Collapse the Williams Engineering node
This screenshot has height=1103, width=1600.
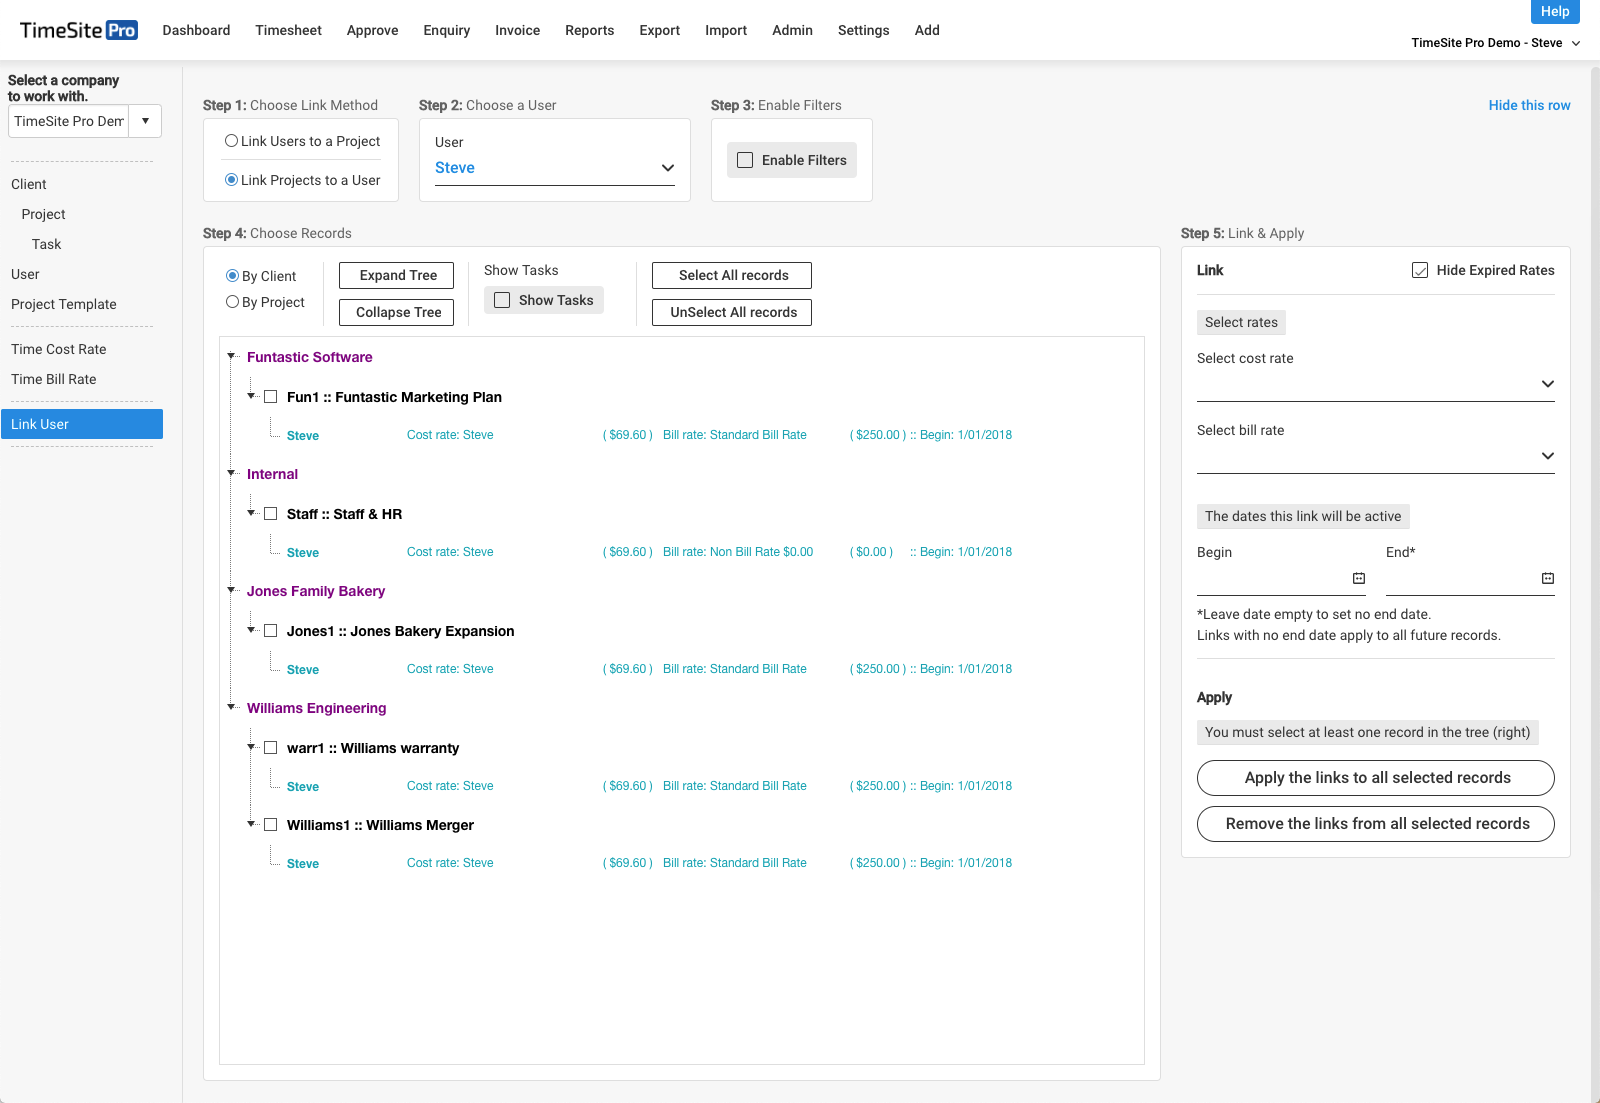[x=231, y=707]
